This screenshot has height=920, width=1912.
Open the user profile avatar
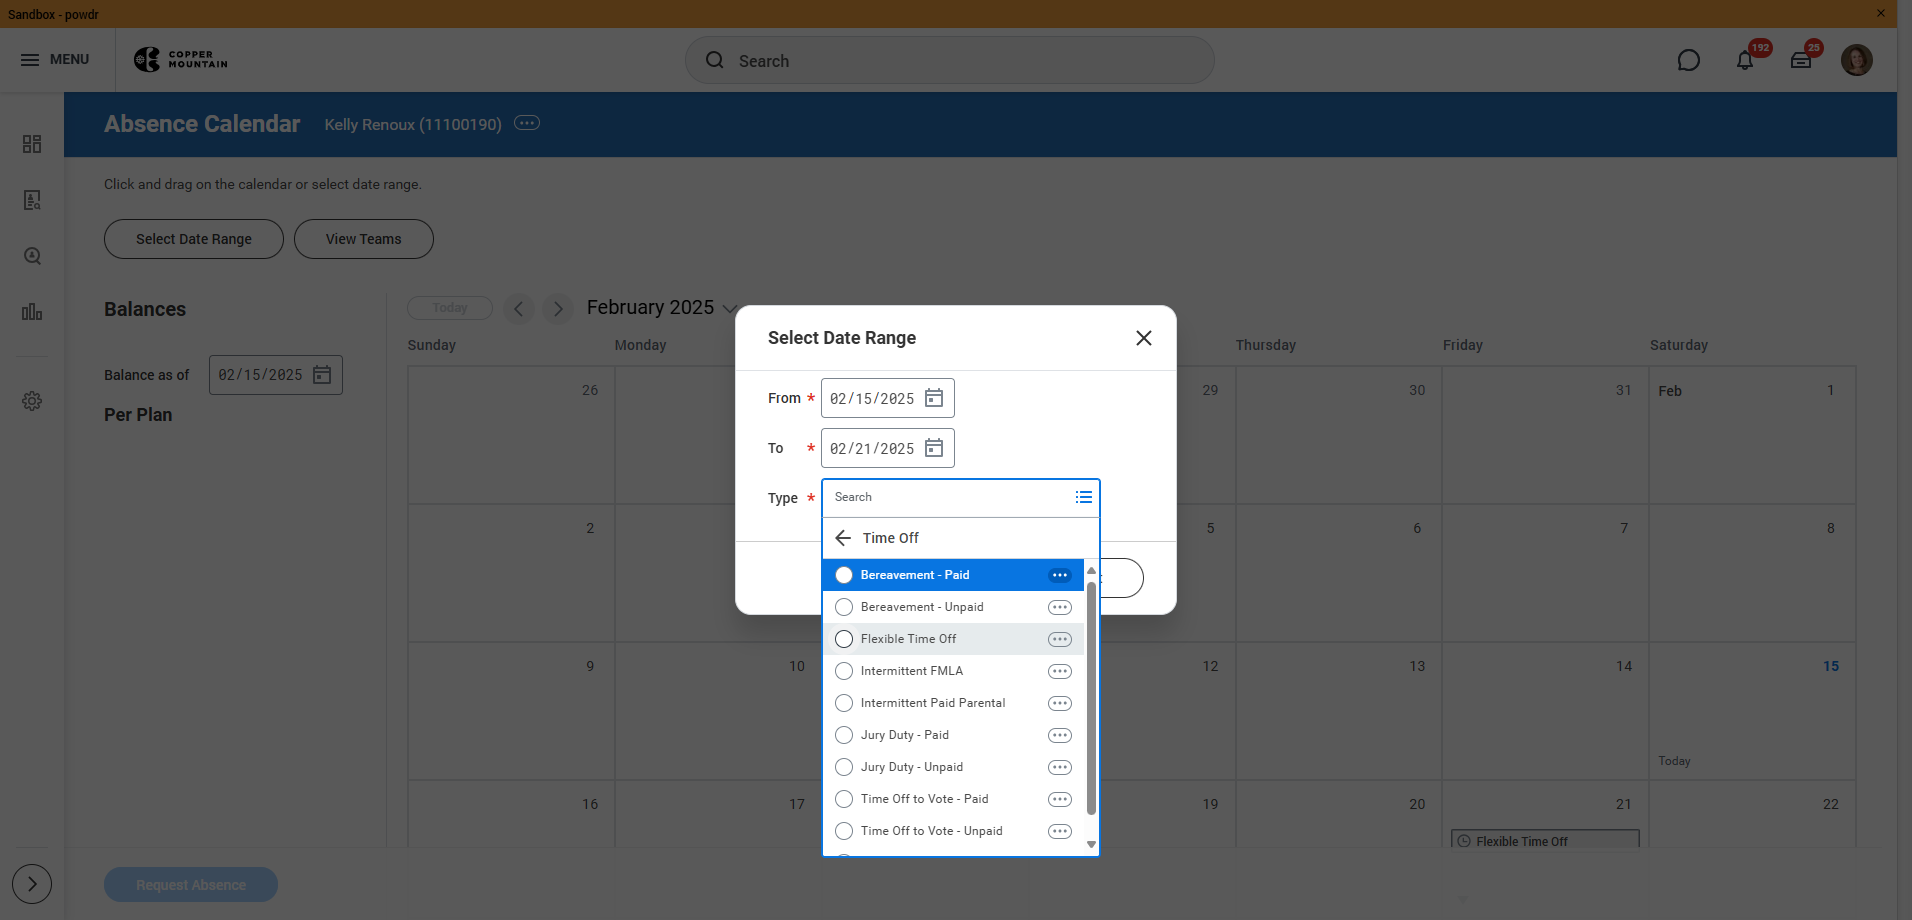(1857, 60)
